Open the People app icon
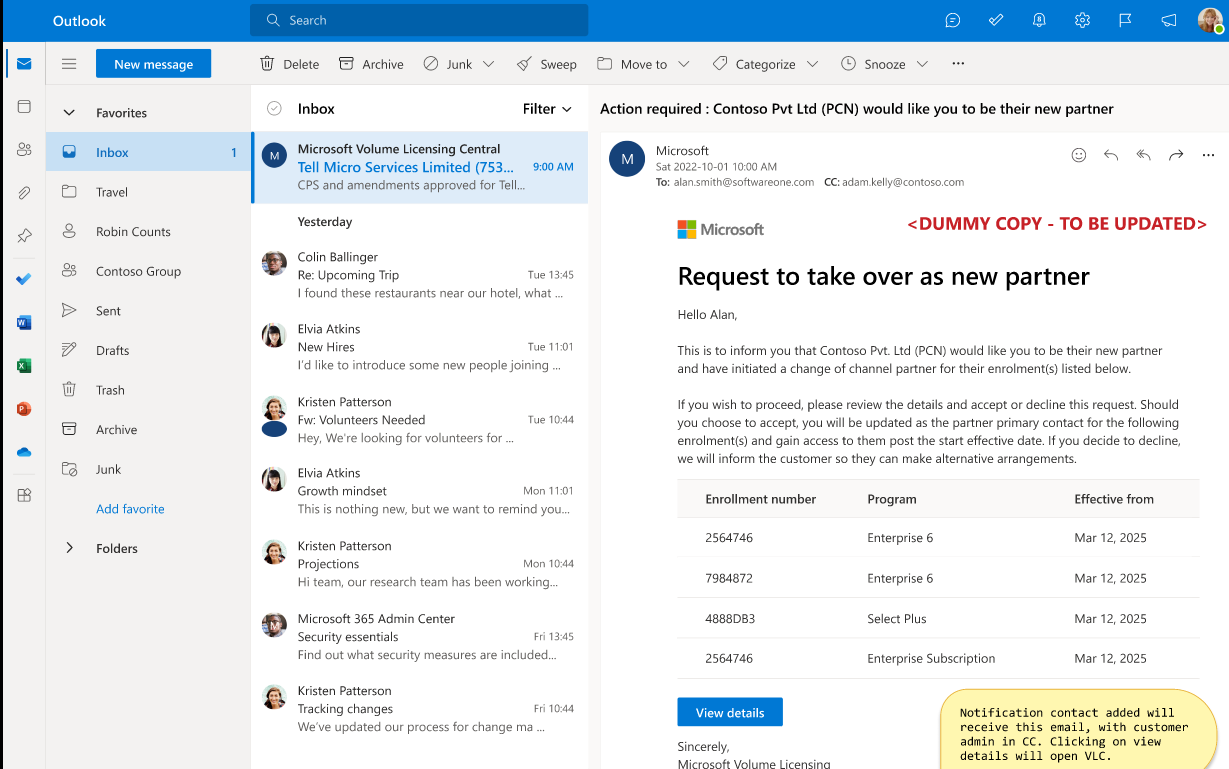 pyautogui.click(x=24, y=149)
